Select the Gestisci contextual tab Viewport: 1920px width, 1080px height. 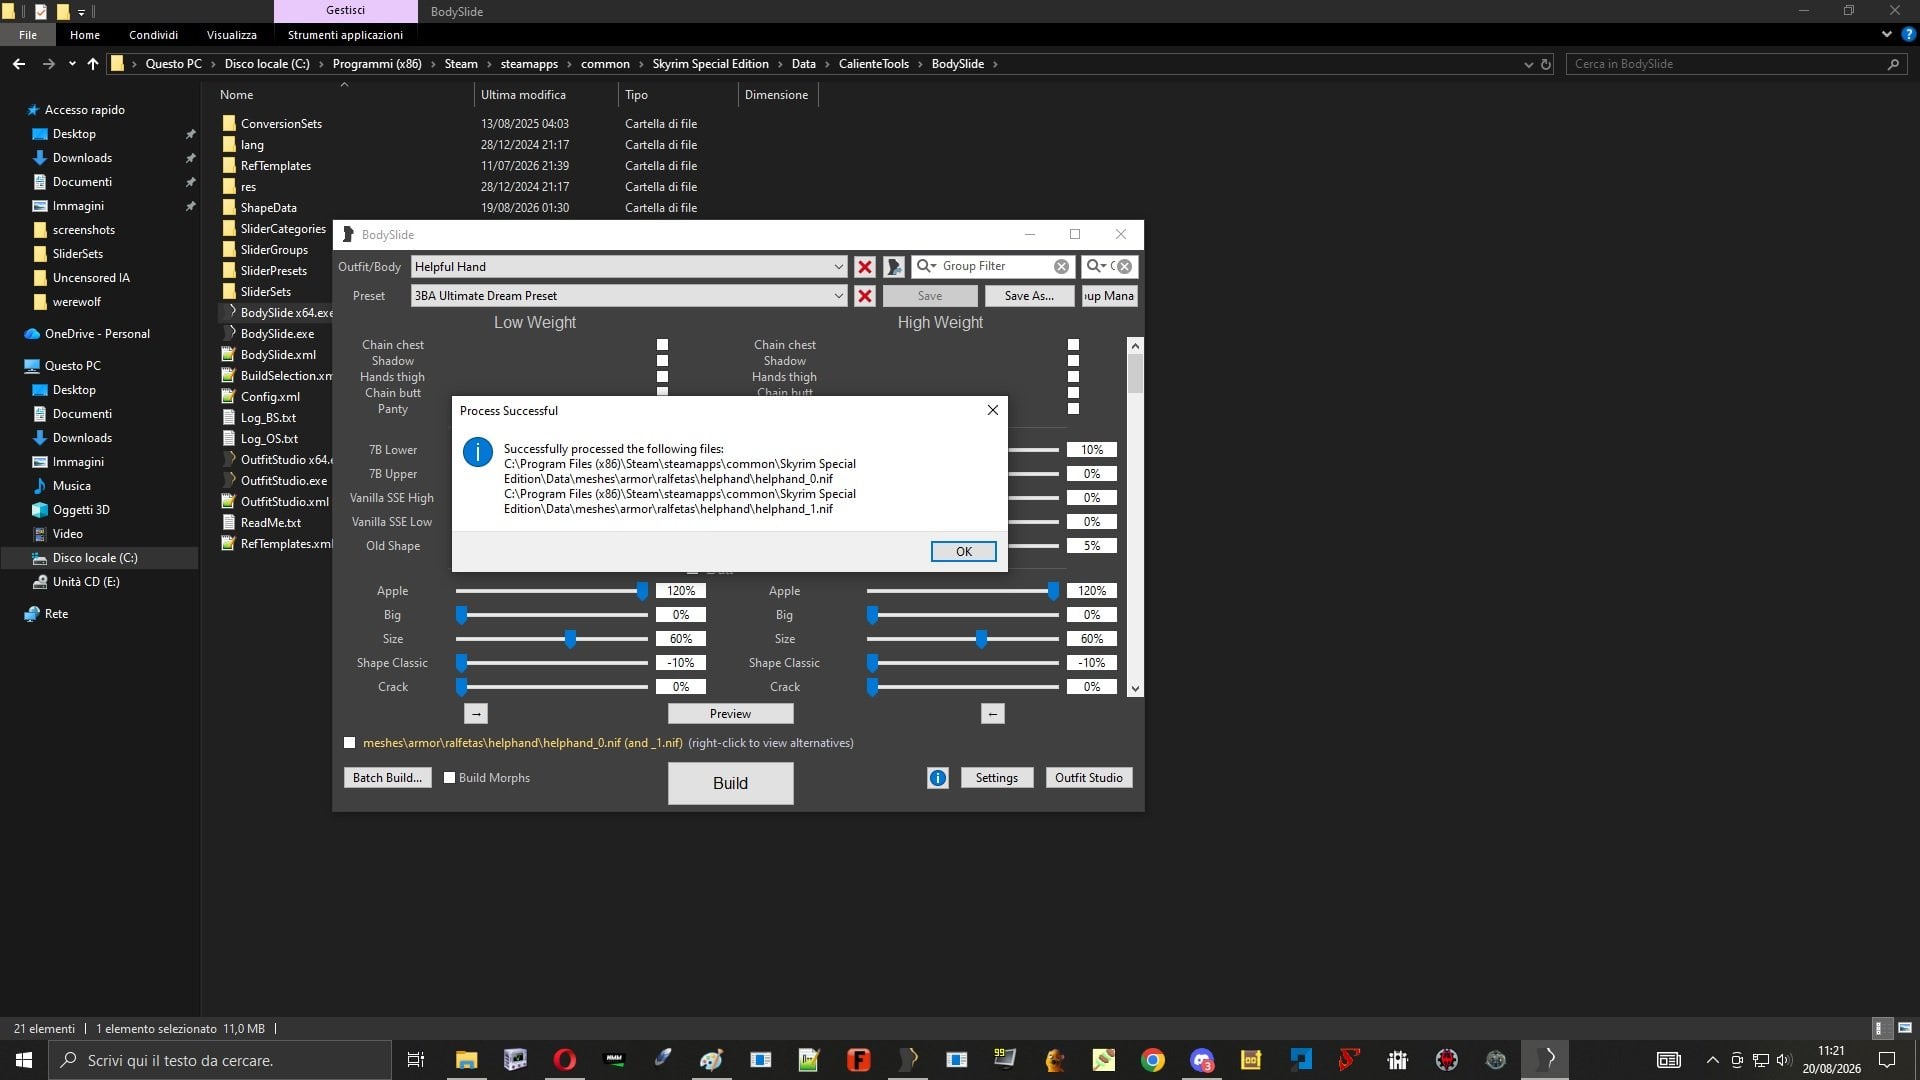(x=346, y=11)
